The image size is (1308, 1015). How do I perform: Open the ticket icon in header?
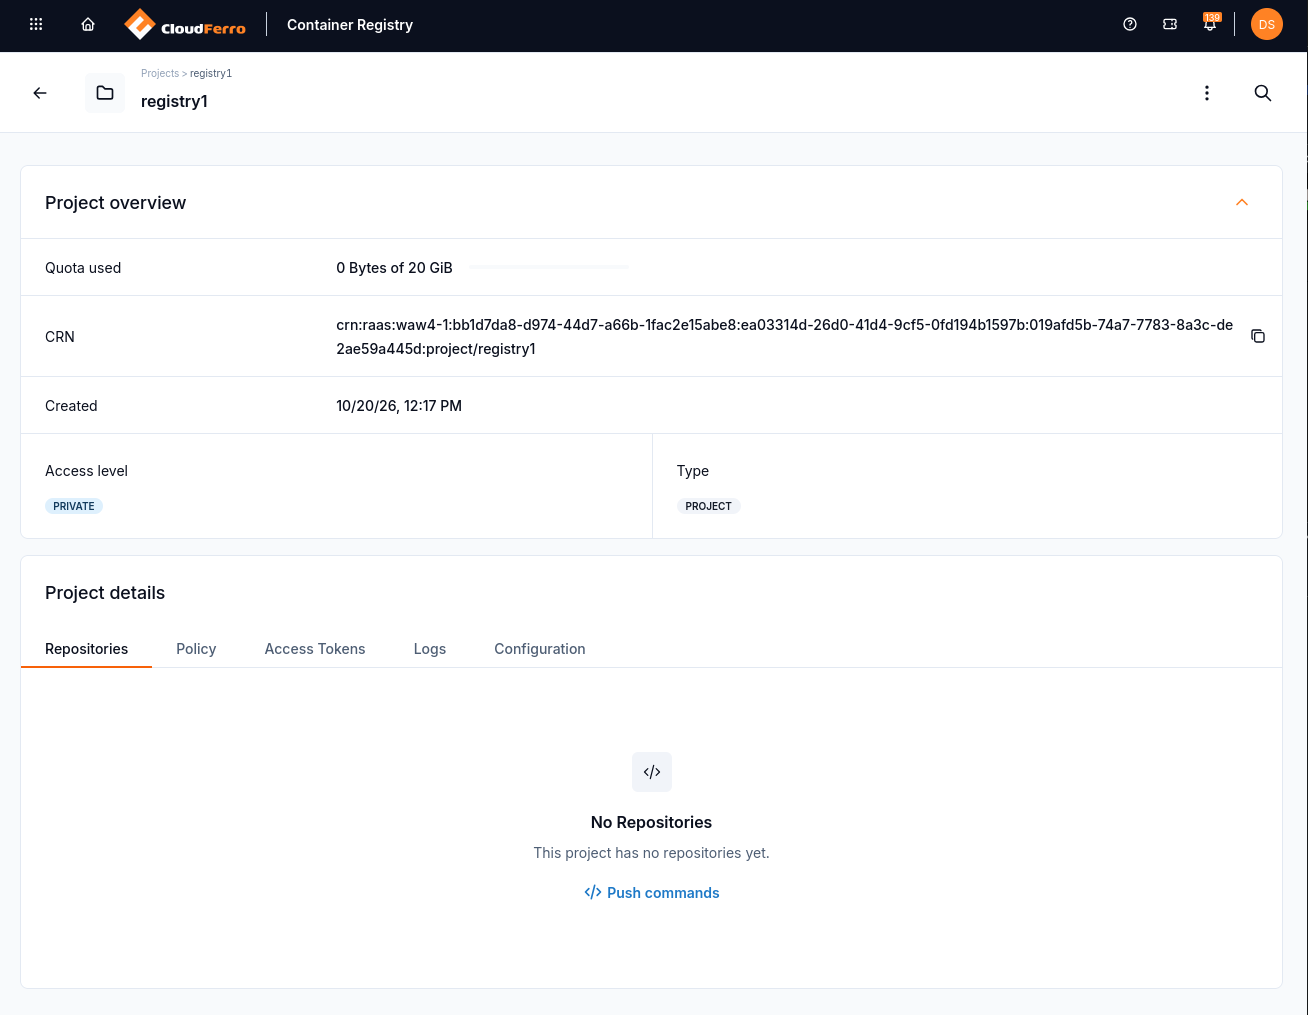[x=1170, y=24]
